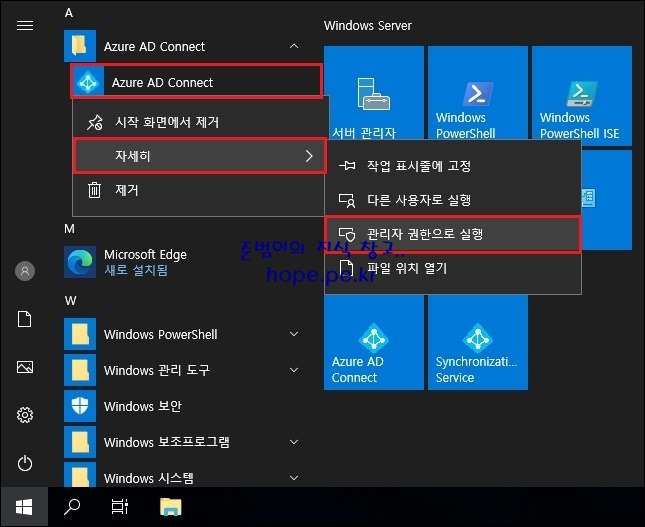Expand the Windows 시스템 chevron
The image size is (645, 527).
click(294, 478)
